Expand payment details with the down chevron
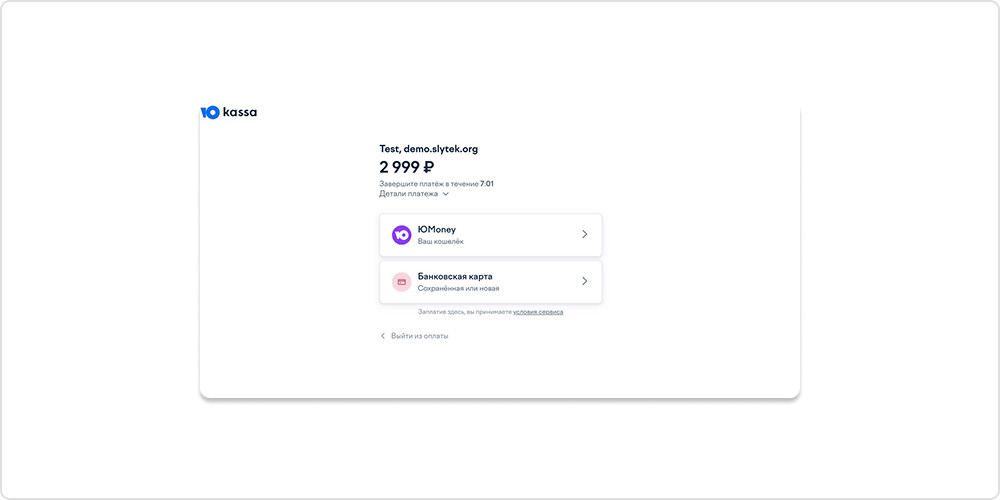The height and width of the screenshot is (500, 1000). tap(446, 194)
